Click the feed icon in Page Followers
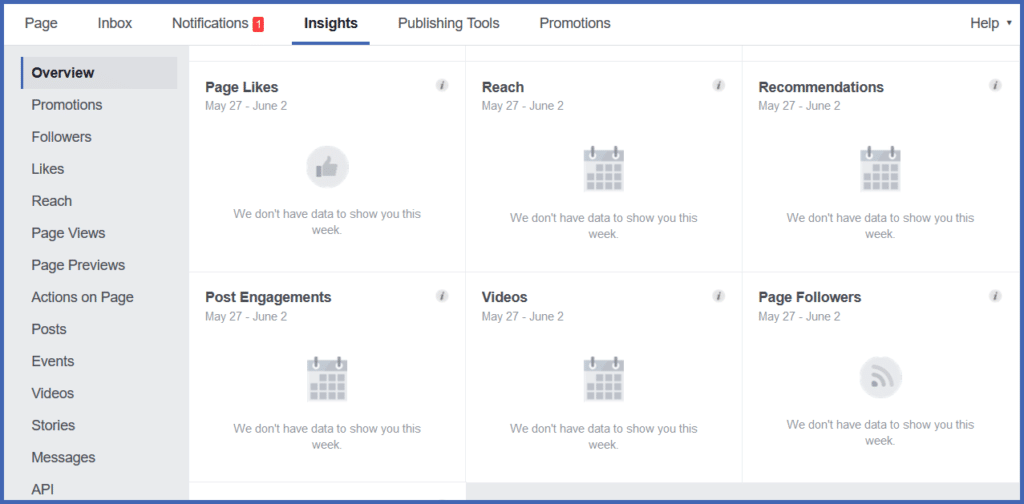Screen dimensions: 1024x504 tap(880, 377)
